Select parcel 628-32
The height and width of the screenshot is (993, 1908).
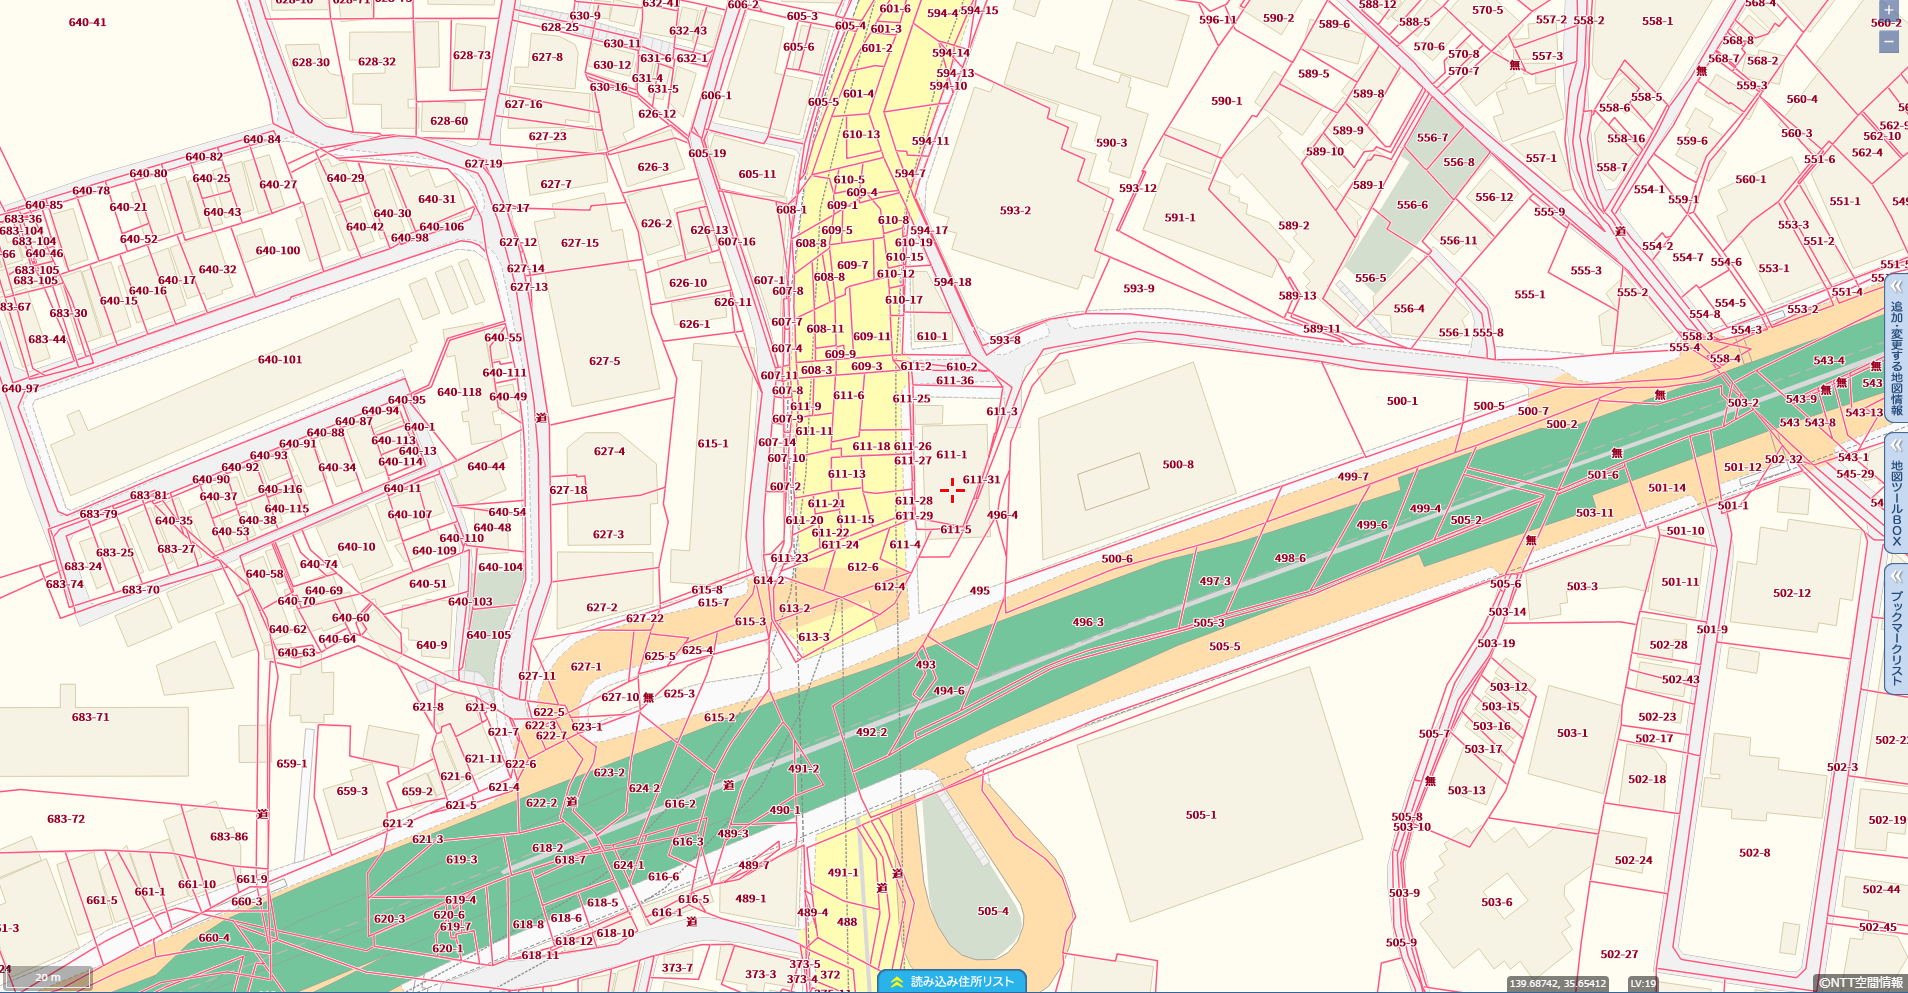377,62
